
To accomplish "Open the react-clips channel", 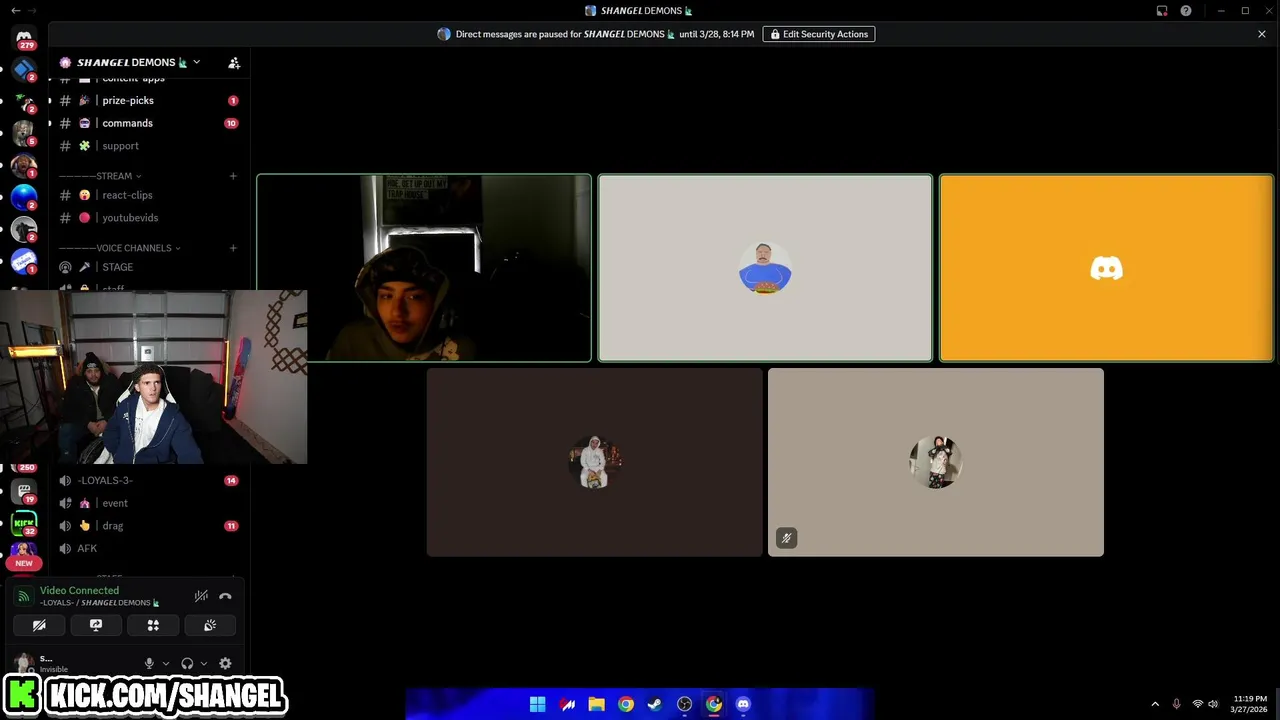I will [148, 195].
